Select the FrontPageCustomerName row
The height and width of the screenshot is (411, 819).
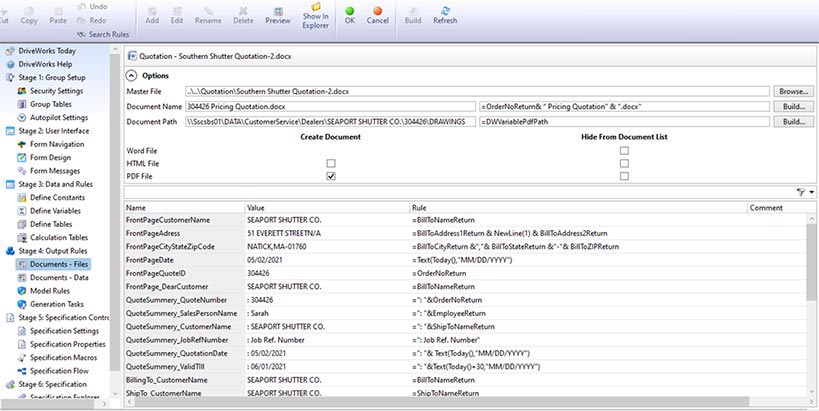(466, 220)
